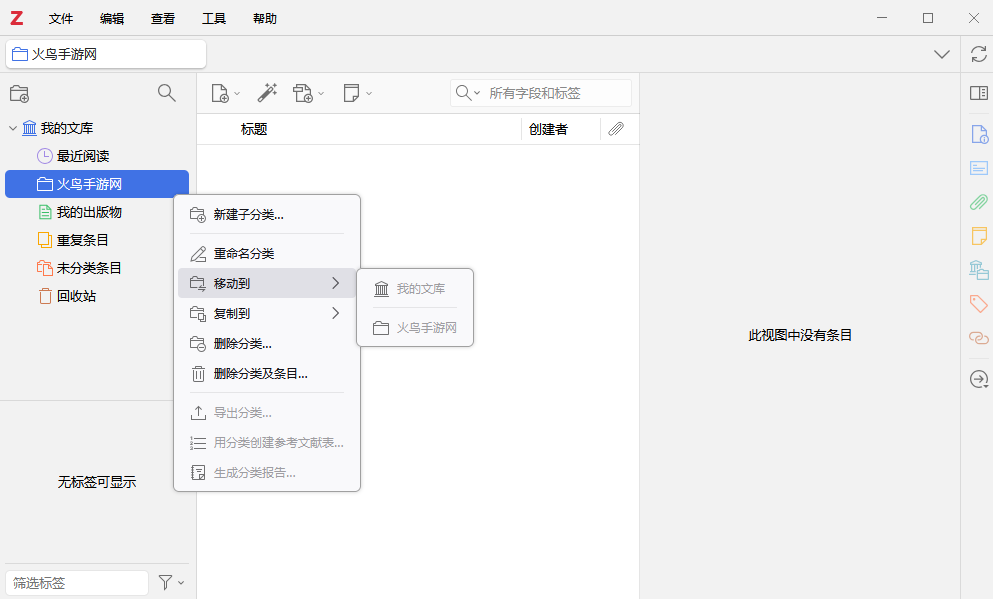Viewport: 993px width, 599px height.
Task: Select the 火鸟手游网 tab at top
Action: click(x=106, y=54)
